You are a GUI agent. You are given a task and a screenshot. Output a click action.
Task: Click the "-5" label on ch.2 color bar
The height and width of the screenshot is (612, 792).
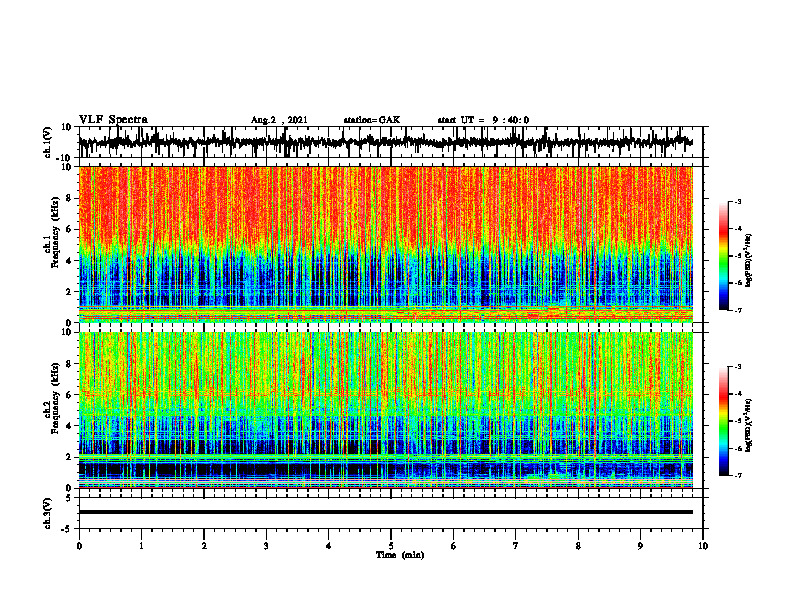[737, 421]
